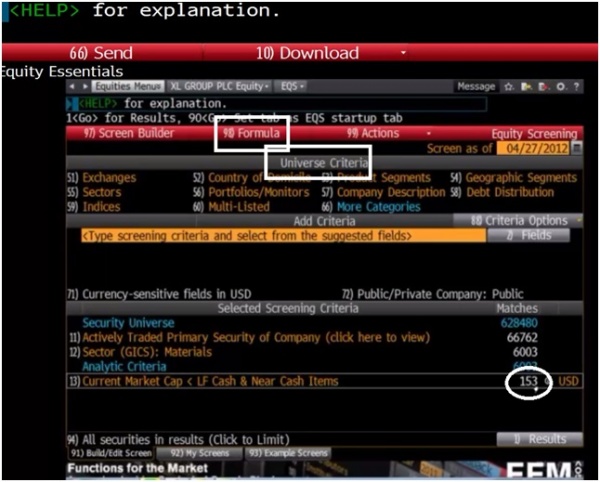Click the forward navigation arrow
The image size is (600, 482).
(x=85, y=86)
